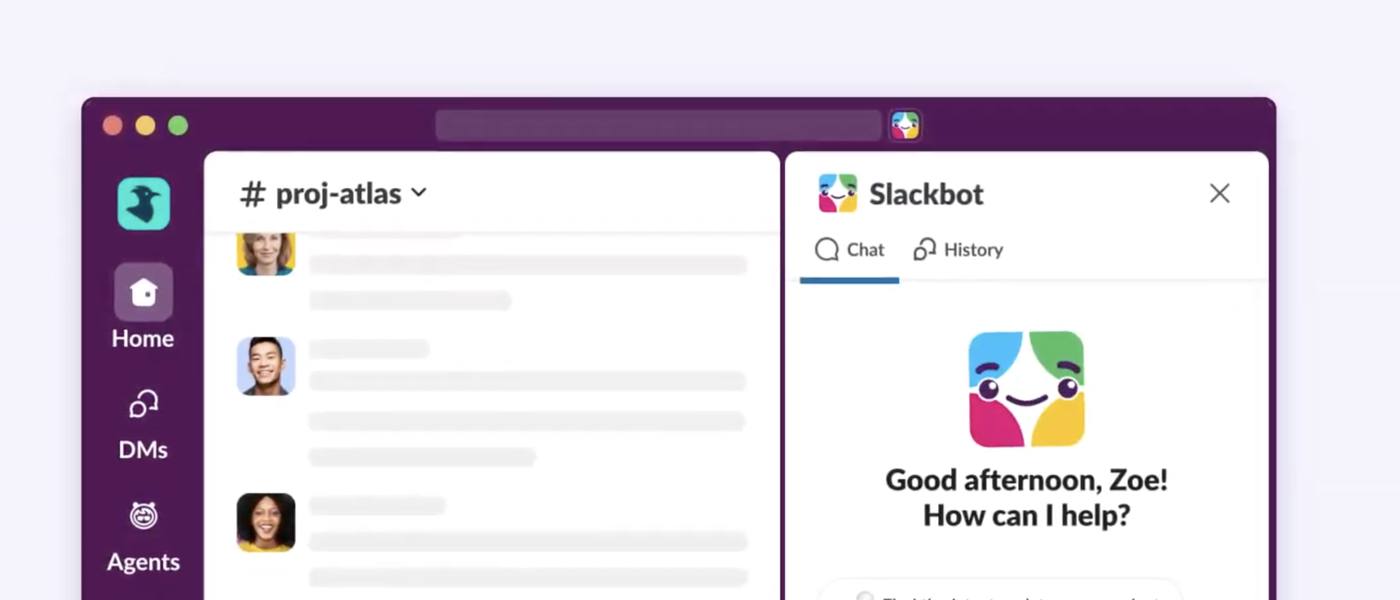Click the red window close button
Screen dimensions: 1400x600
[x=113, y=125]
